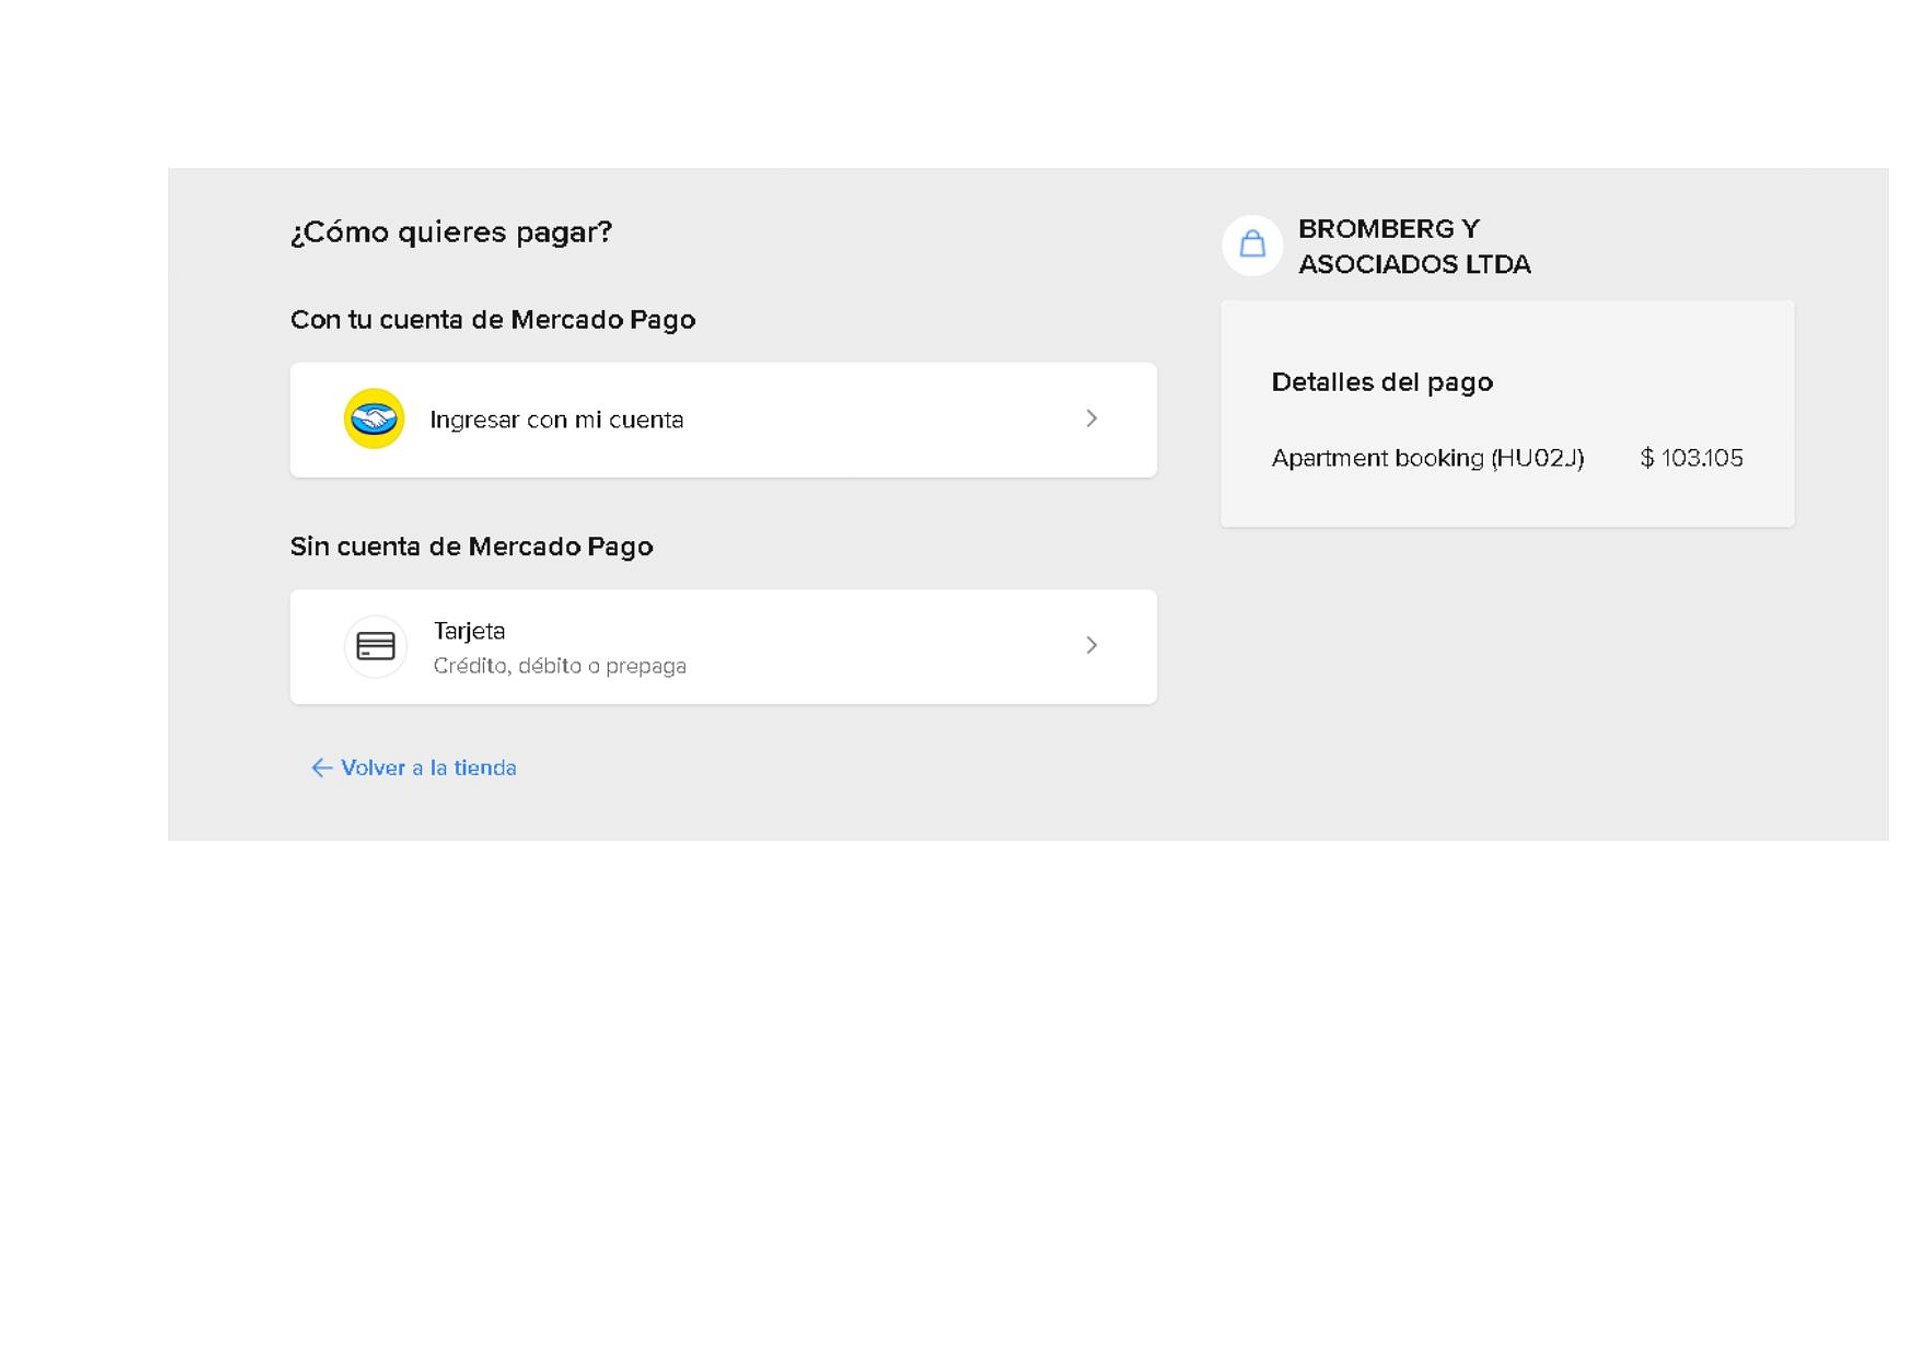
Task: Select the Apartment booking (HU02J) item
Action: click(x=1427, y=458)
